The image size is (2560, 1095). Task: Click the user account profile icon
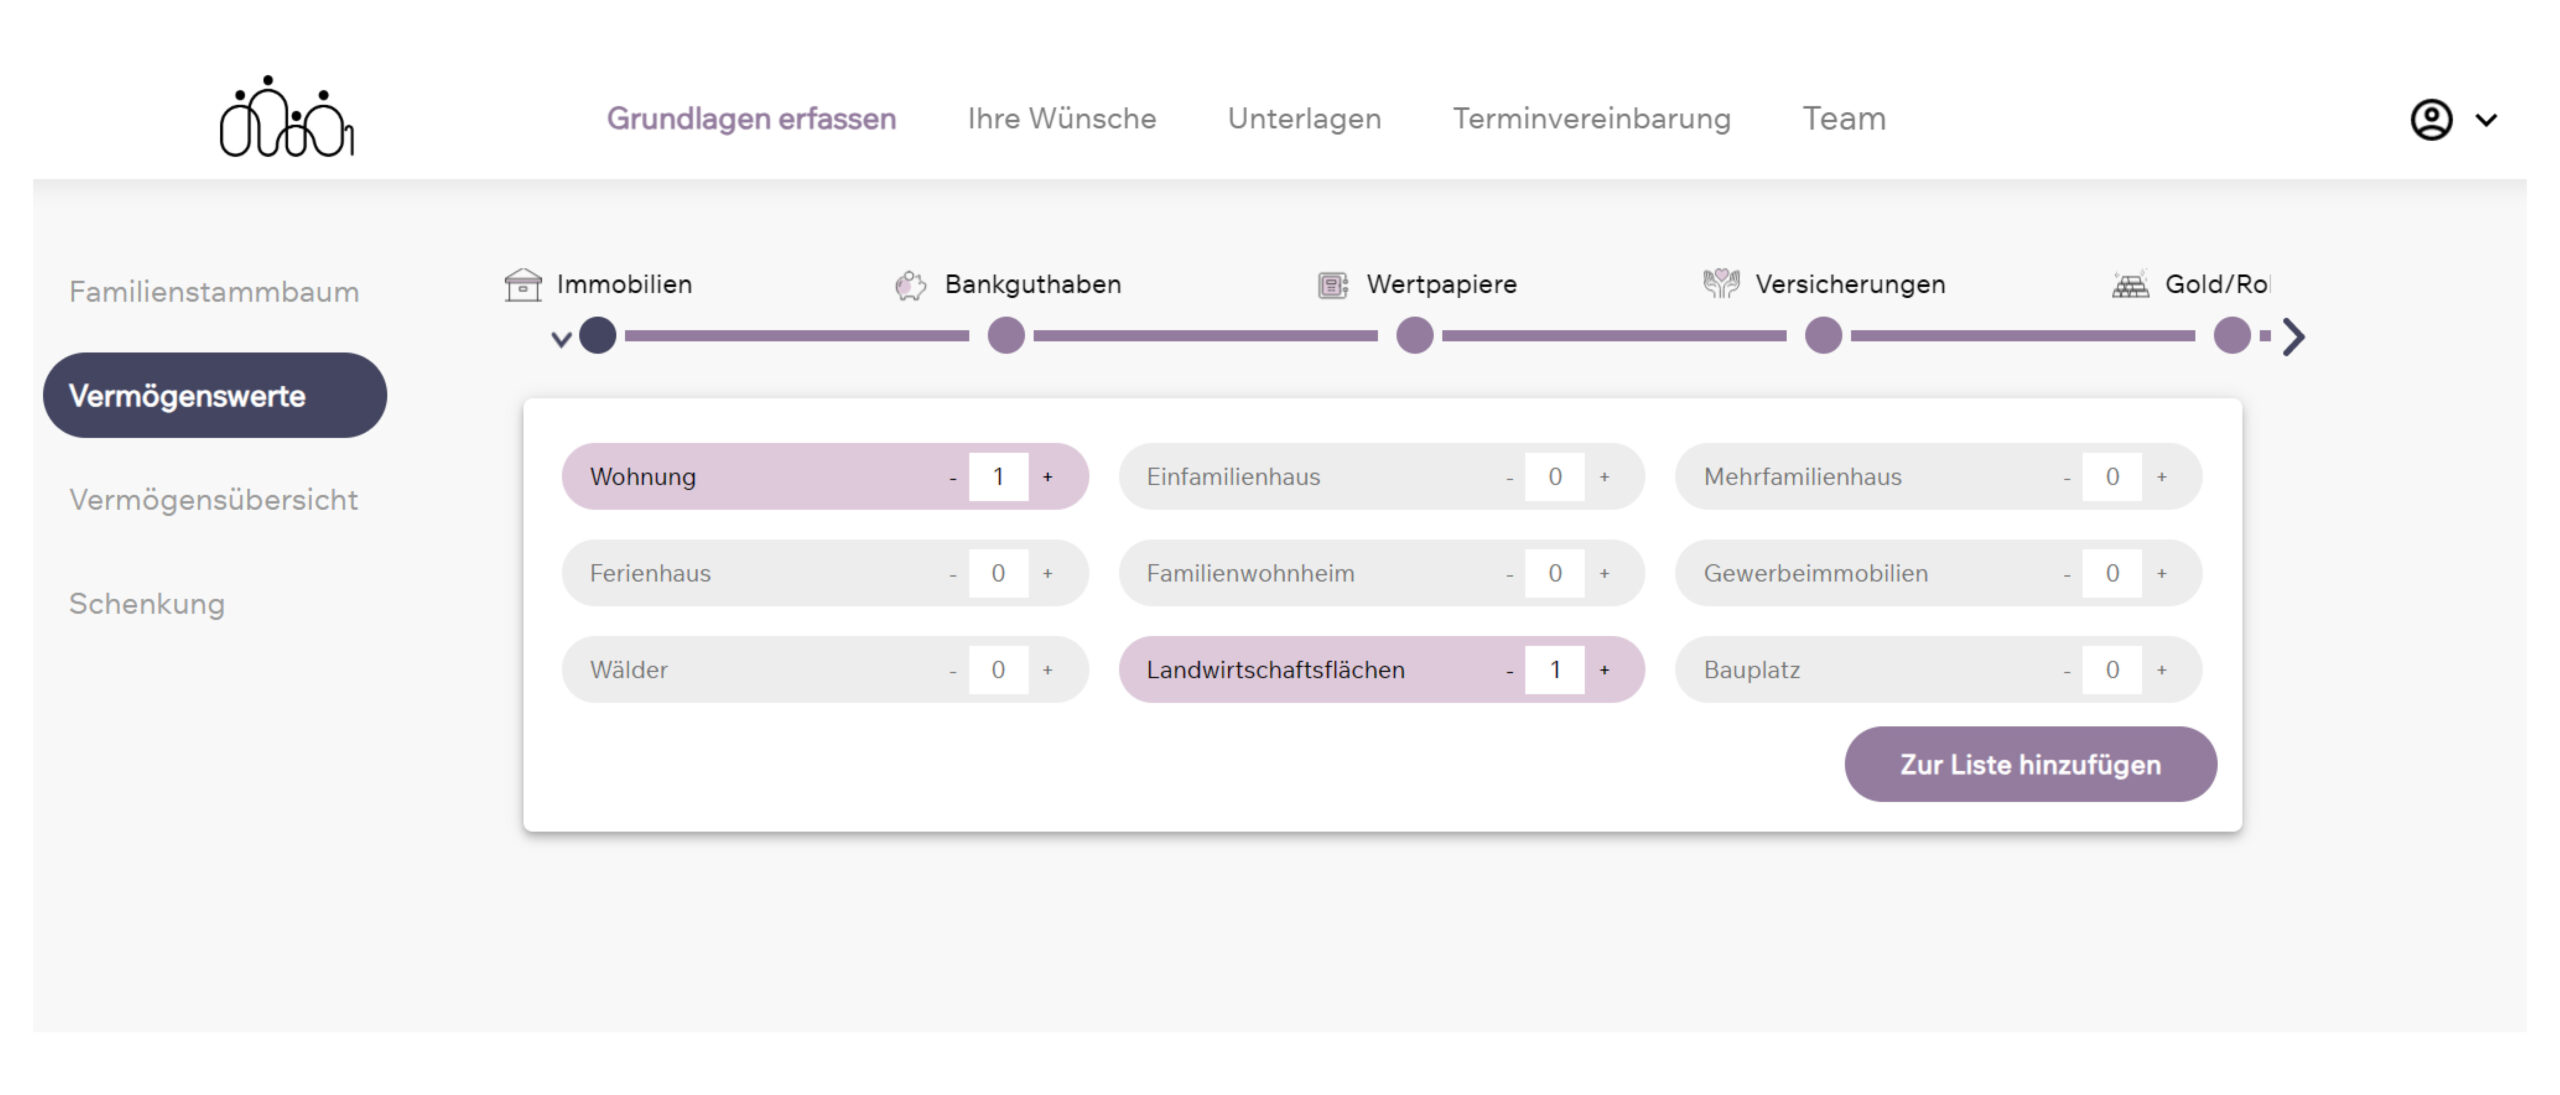click(x=2431, y=120)
